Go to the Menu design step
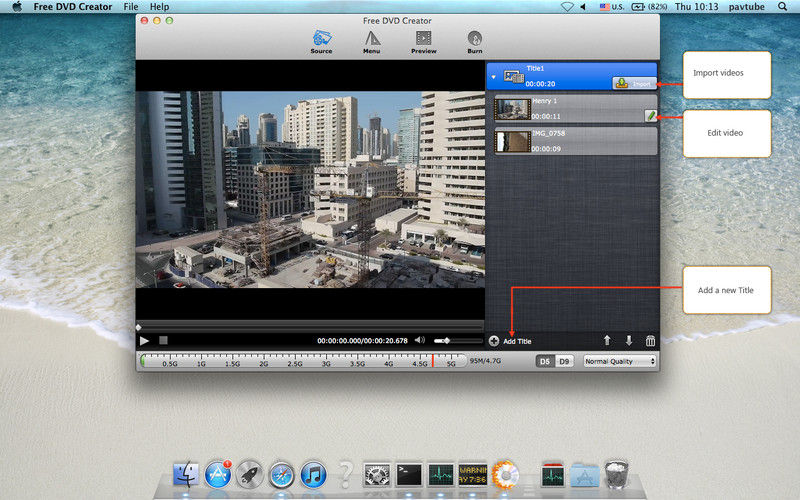Screen dimensions: 800x500 371,41
